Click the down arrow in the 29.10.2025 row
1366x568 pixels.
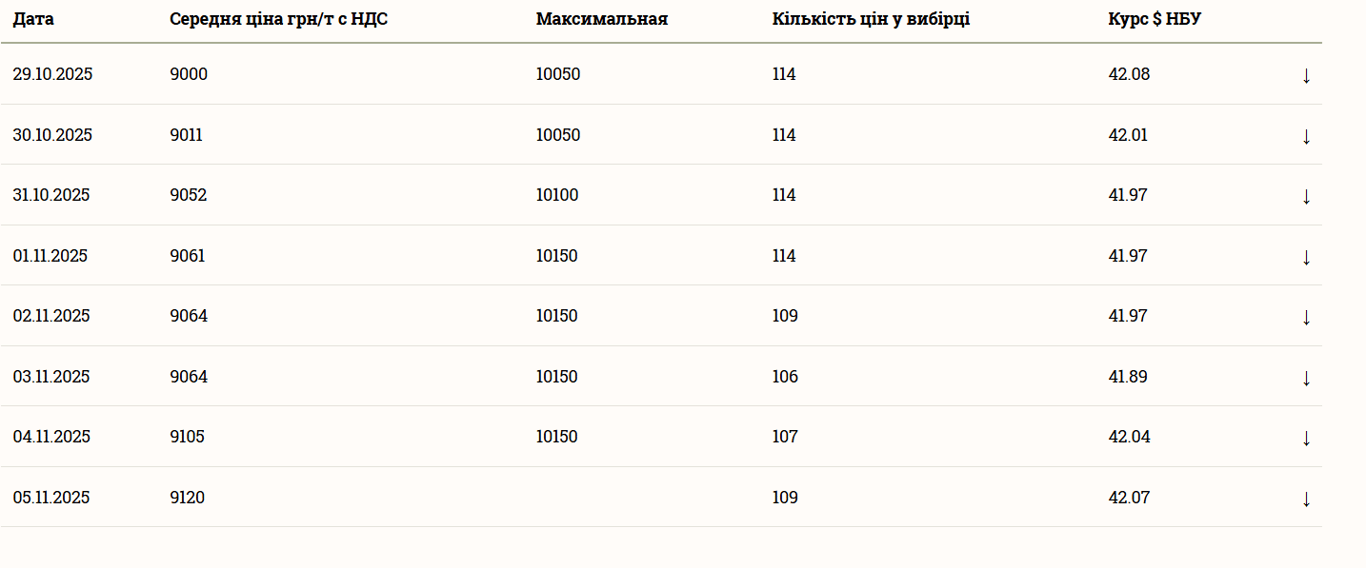pyautogui.click(x=1306, y=75)
